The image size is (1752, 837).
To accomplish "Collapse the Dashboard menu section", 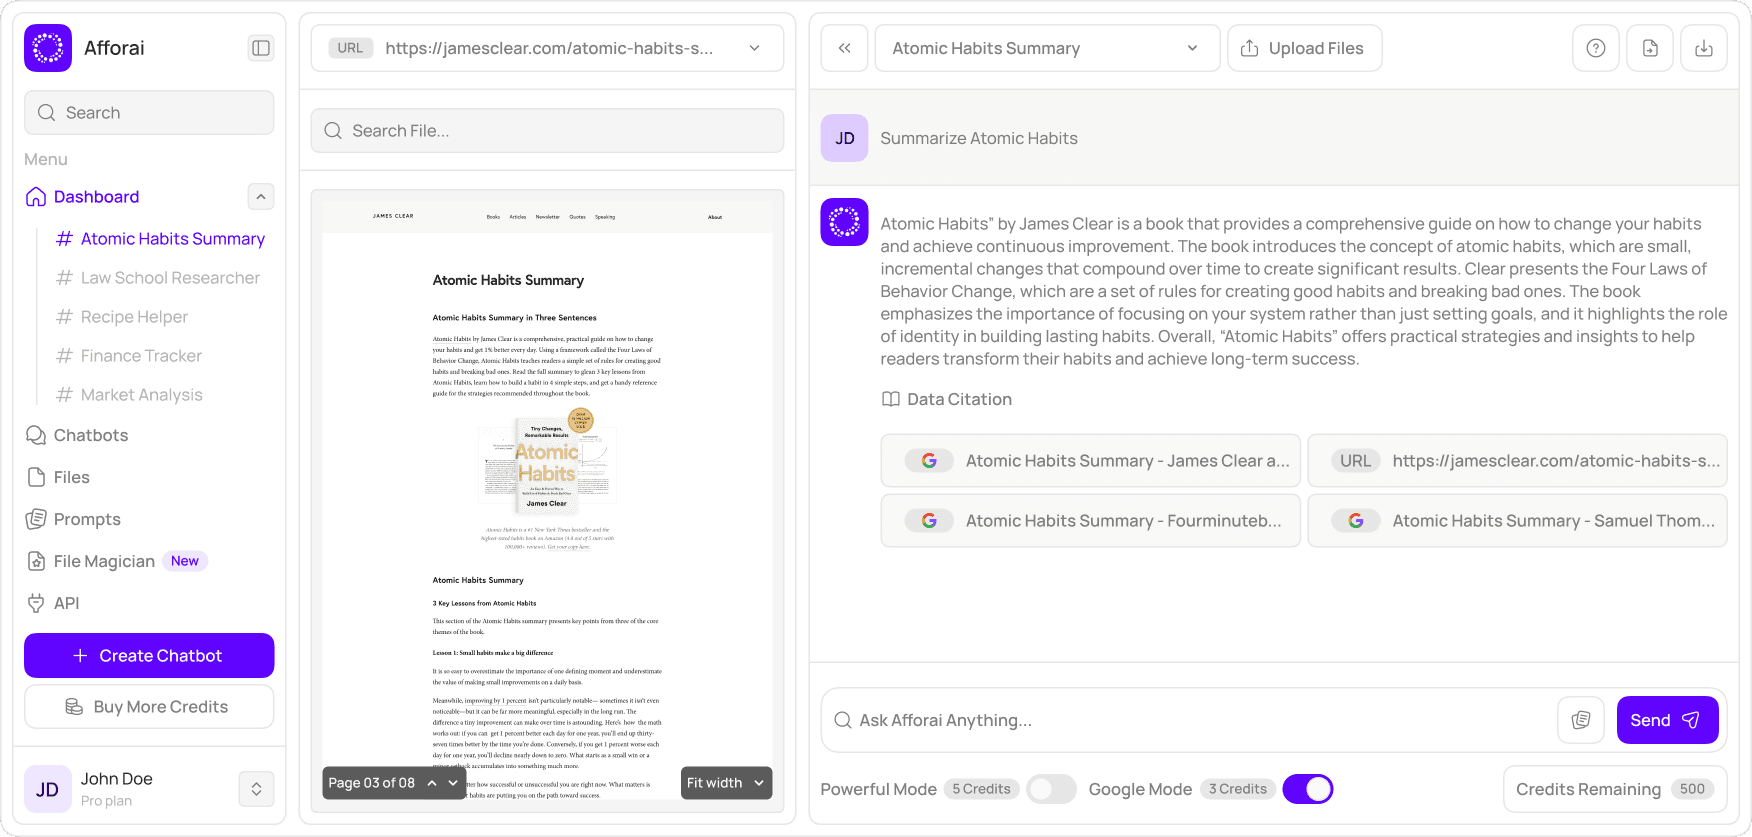I will (x=260, y=197).
